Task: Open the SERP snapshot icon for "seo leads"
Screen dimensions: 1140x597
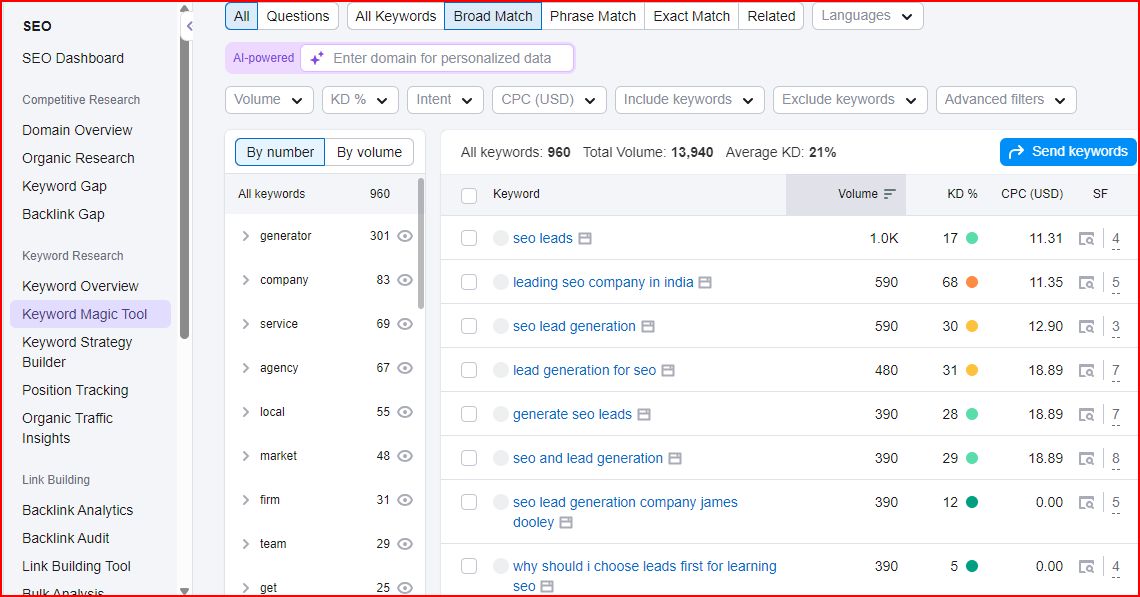Action: pyautogui.click(x=1085, y=238)
